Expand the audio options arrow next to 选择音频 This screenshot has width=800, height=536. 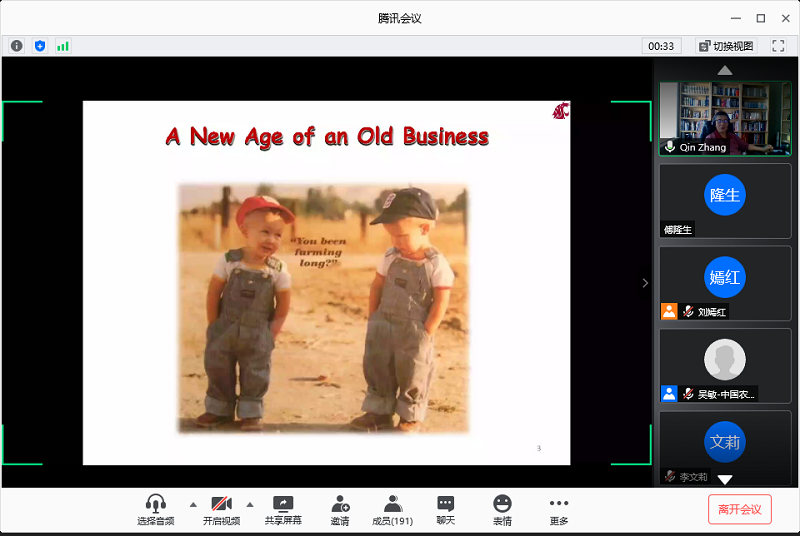coord(193,504)
